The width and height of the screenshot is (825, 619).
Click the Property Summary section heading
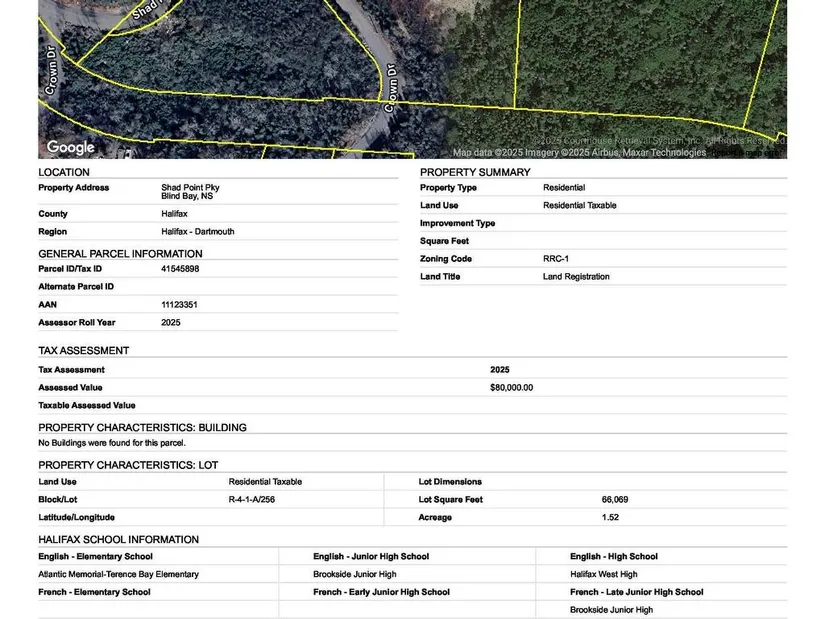[475, 172]
